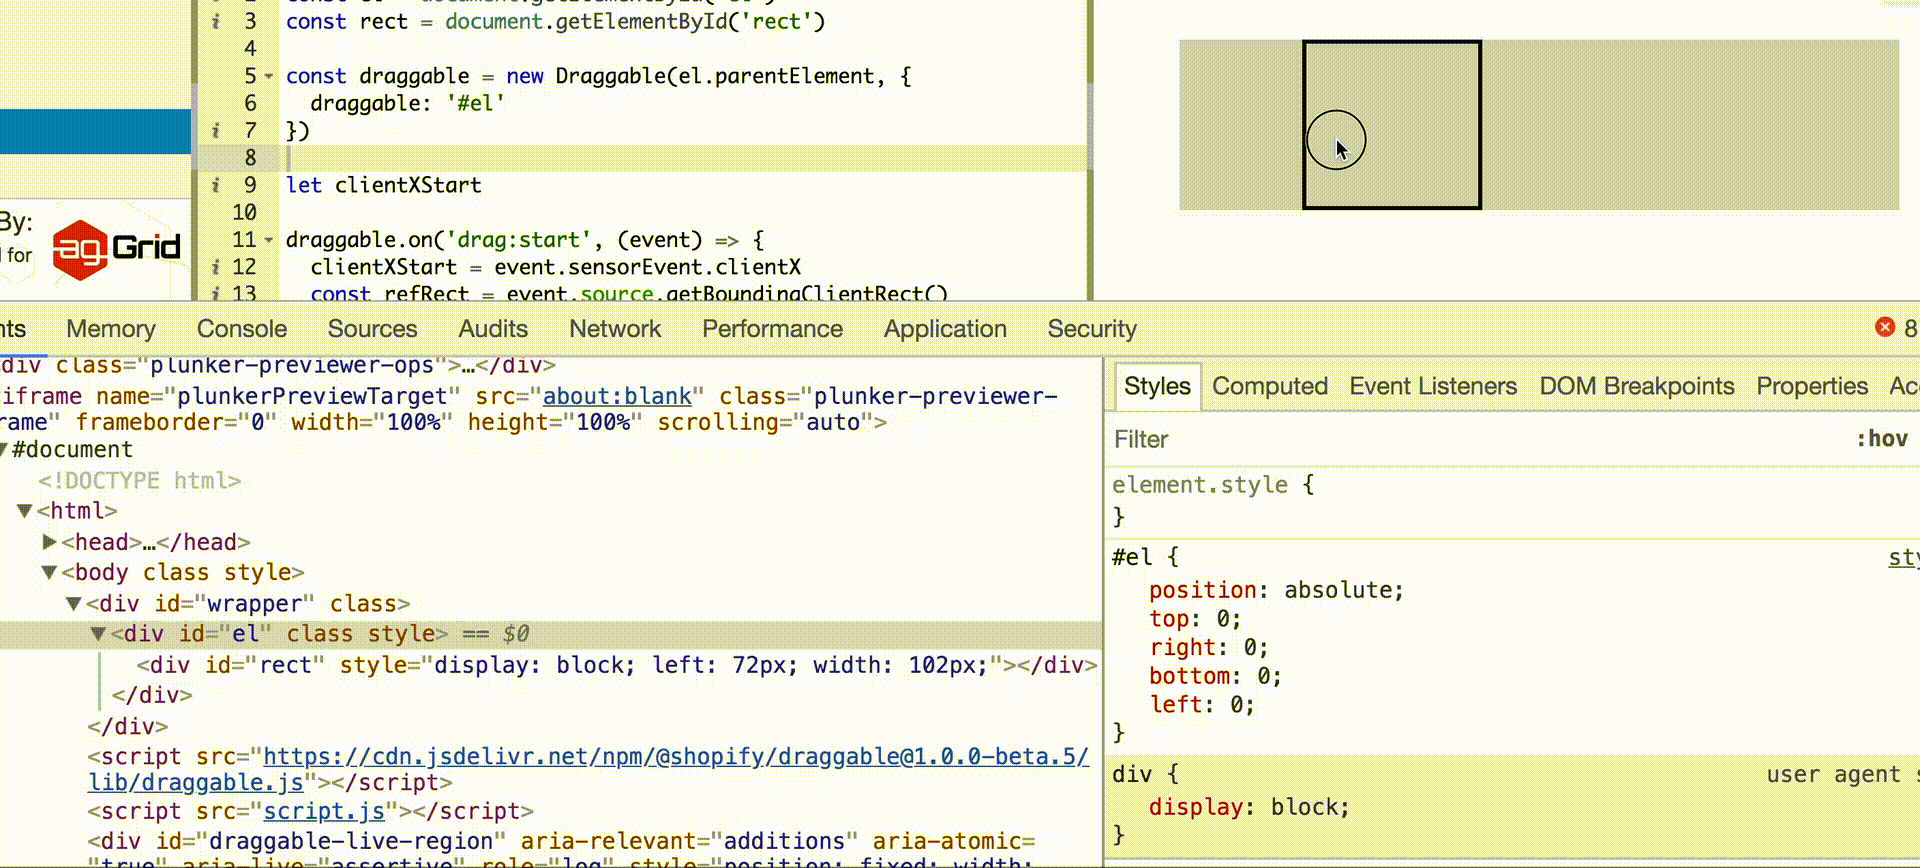
Task: Open the script.js source link
Action: click(x=324, y=811)
